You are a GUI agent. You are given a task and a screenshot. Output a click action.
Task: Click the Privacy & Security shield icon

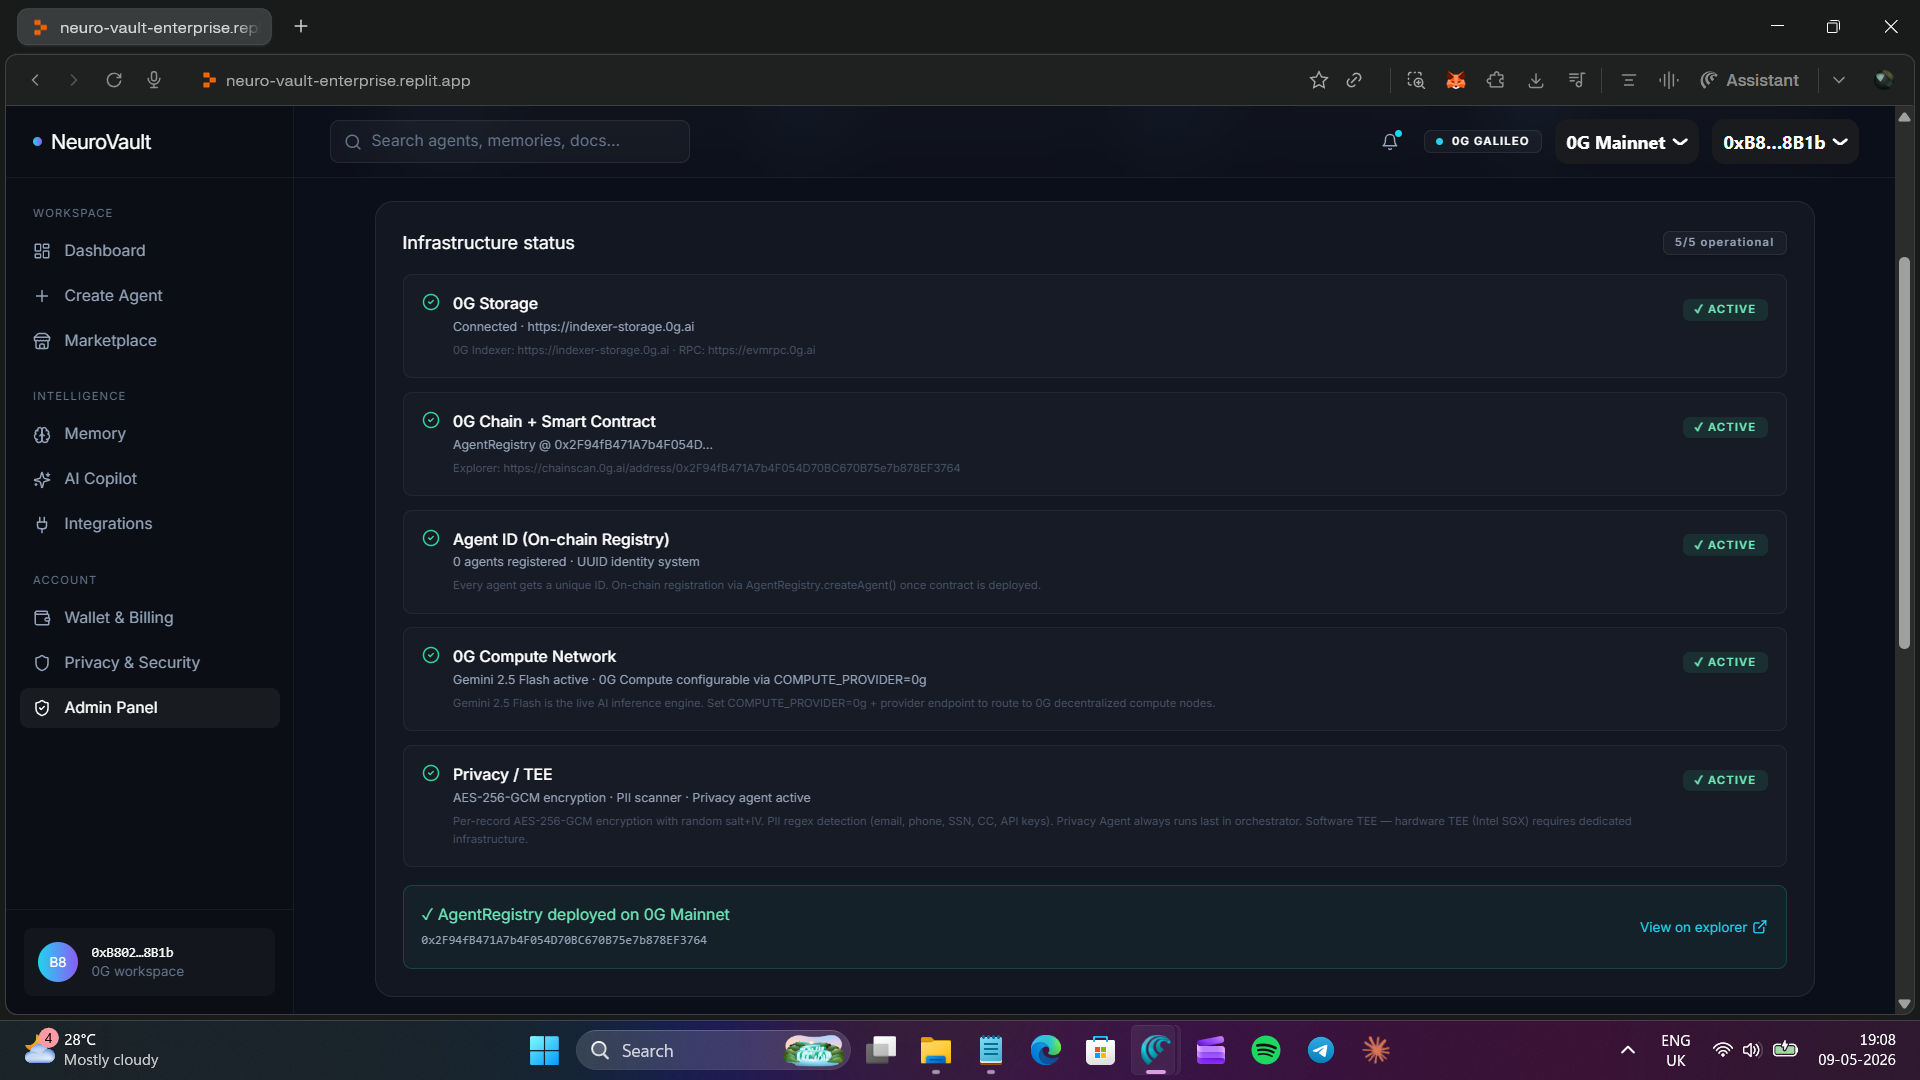pos(42,663)
